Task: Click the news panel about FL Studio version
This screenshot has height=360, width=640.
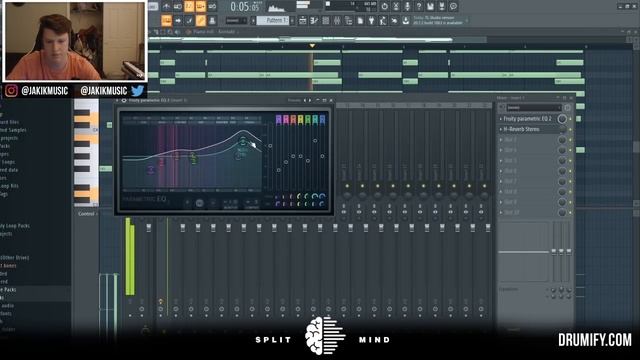Action: click(438, 20)
